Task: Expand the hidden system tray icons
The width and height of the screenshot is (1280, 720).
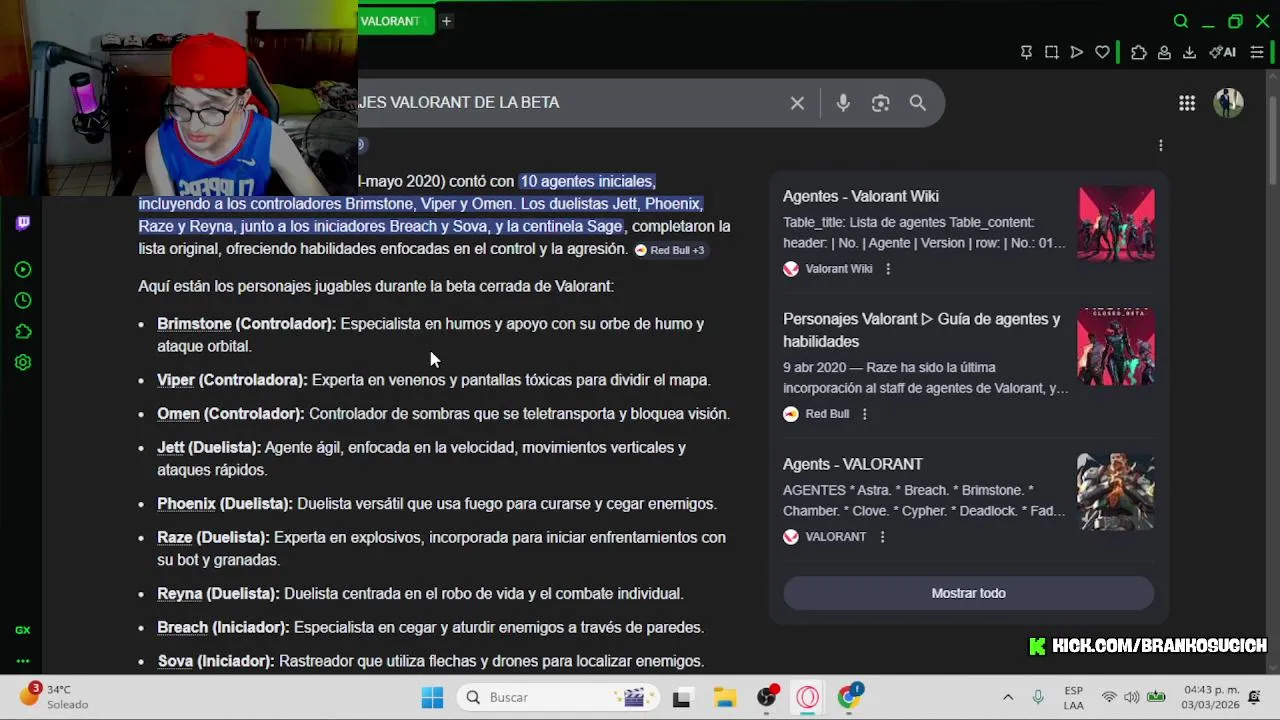Action: click(1008, 697)
